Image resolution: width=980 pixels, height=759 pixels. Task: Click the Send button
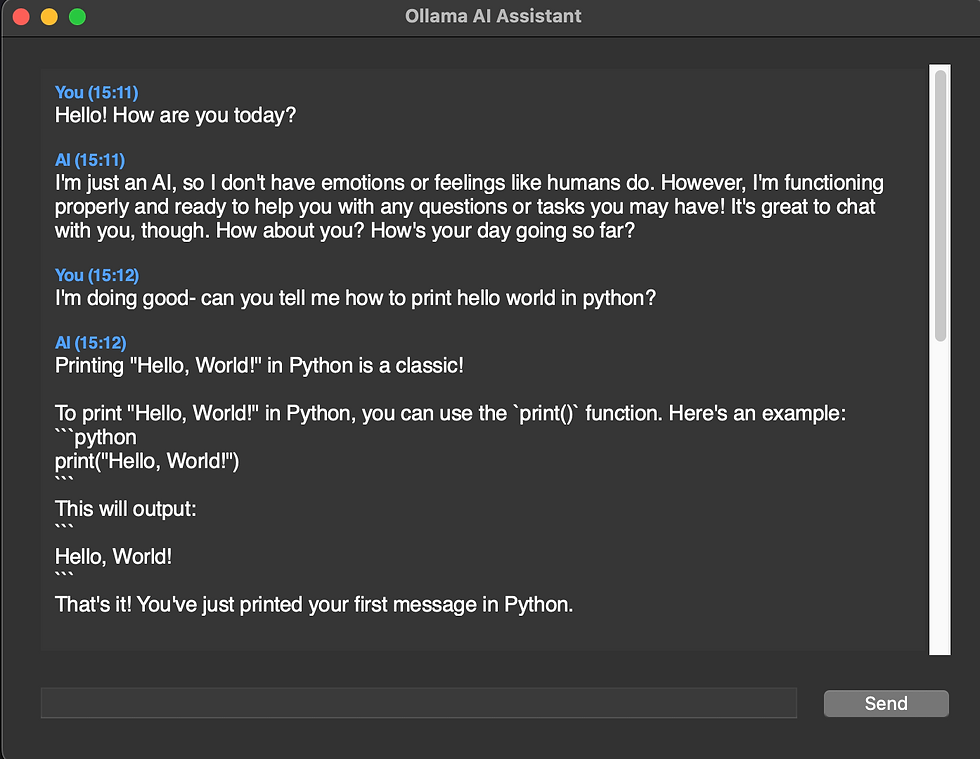point(886,703)
